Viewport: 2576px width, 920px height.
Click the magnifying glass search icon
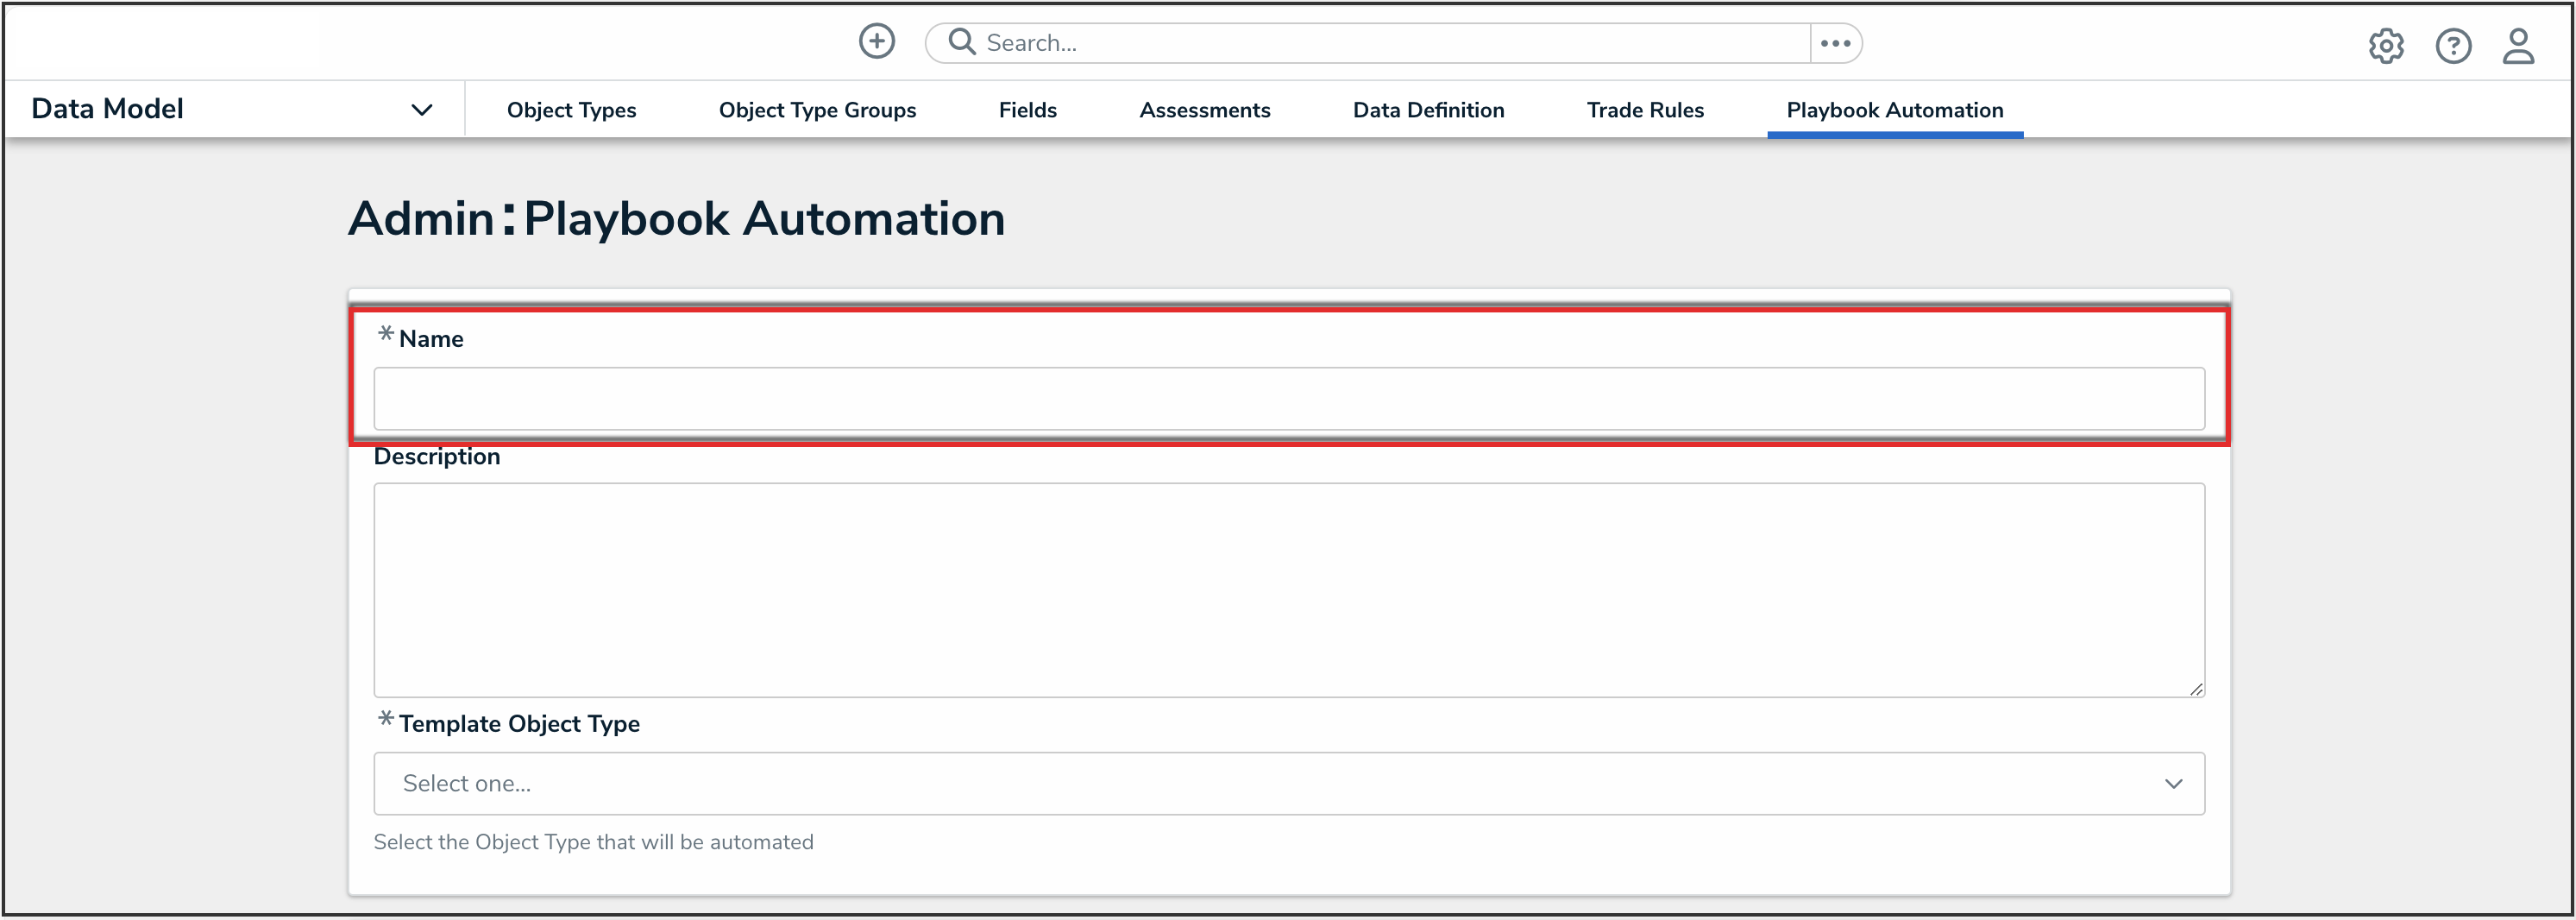coord(961,42)
